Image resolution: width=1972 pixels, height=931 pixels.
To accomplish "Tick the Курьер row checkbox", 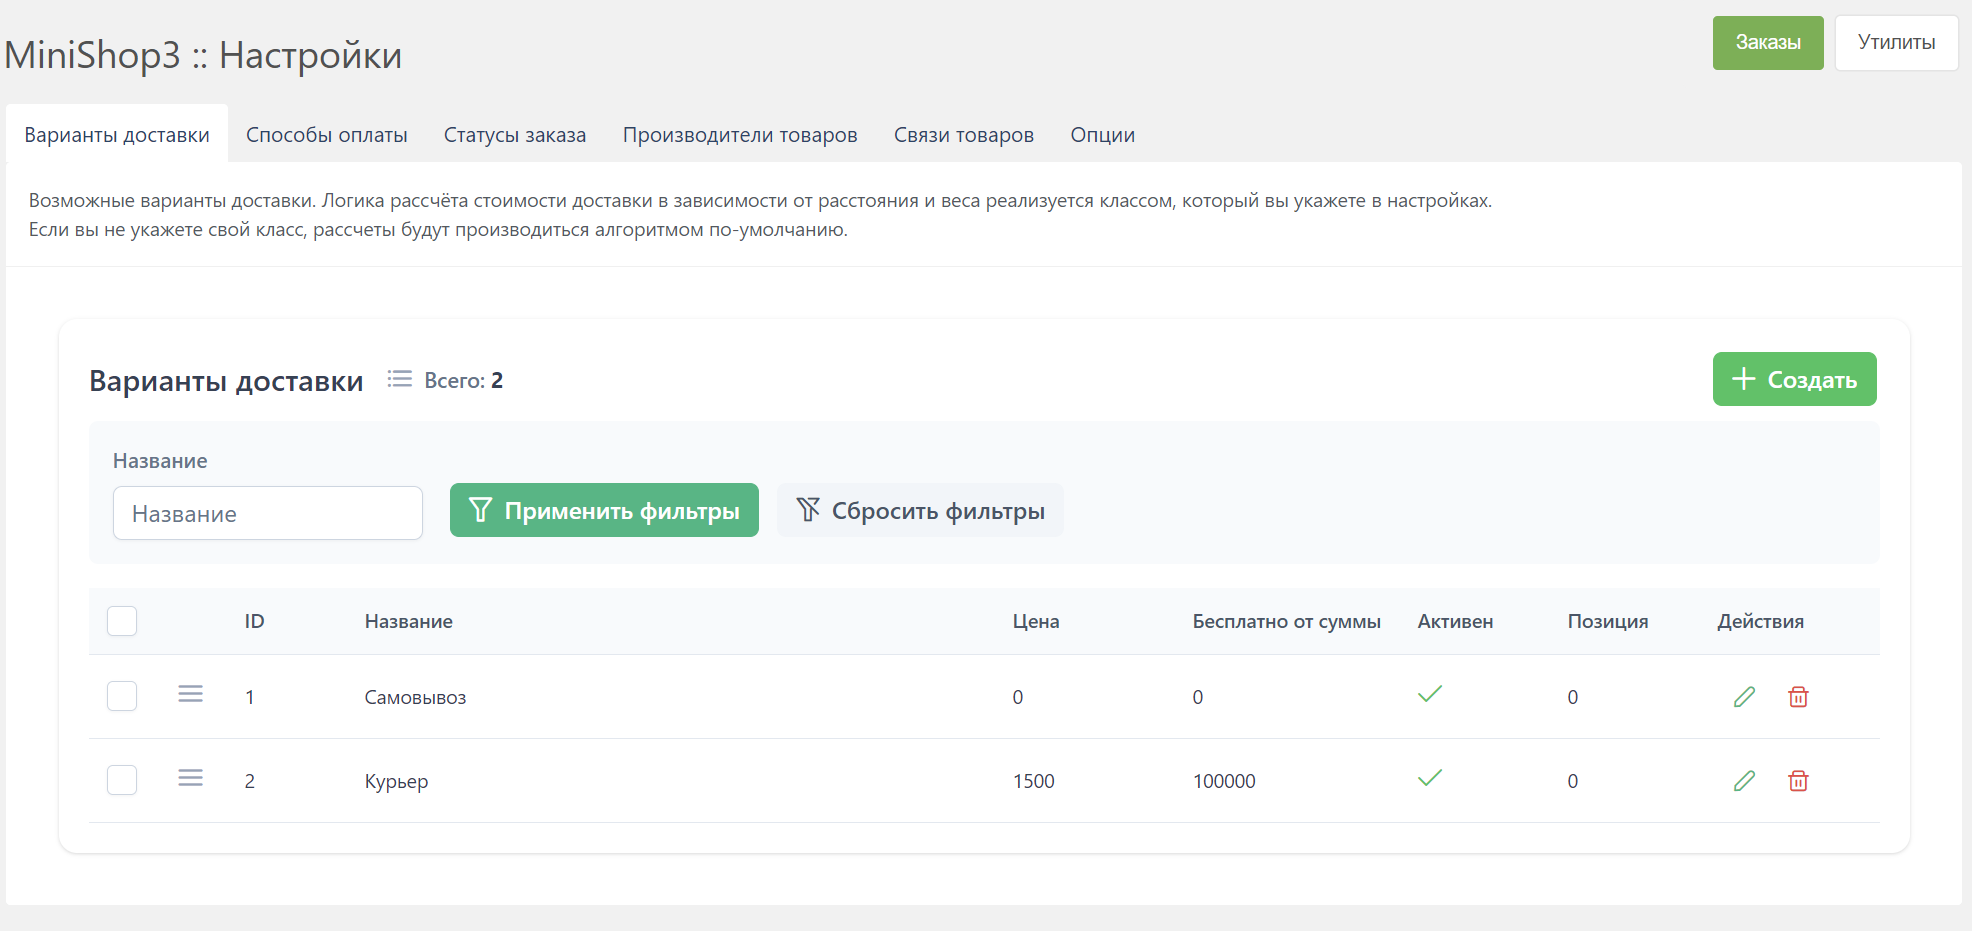I will click(122, 780).
